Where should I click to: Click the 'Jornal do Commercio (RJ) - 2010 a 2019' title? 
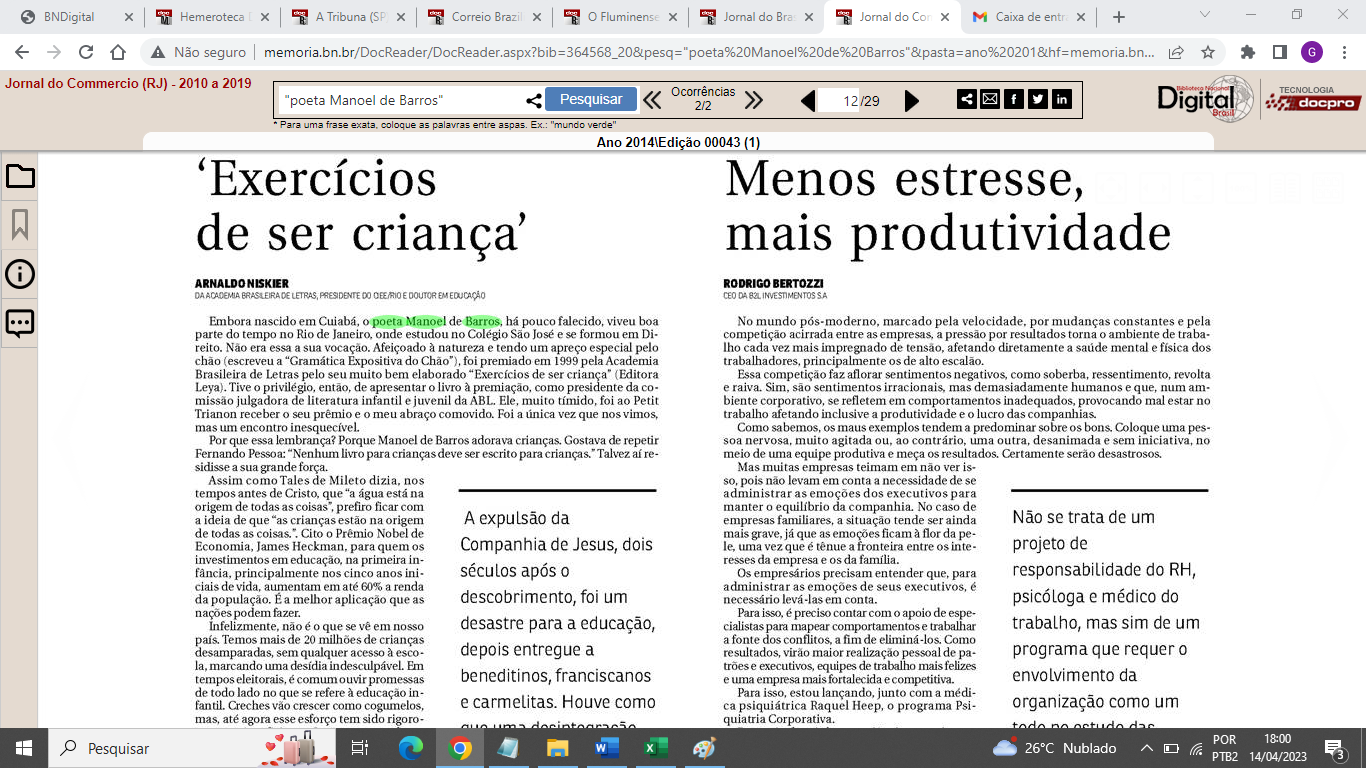[x=128, y=83]
